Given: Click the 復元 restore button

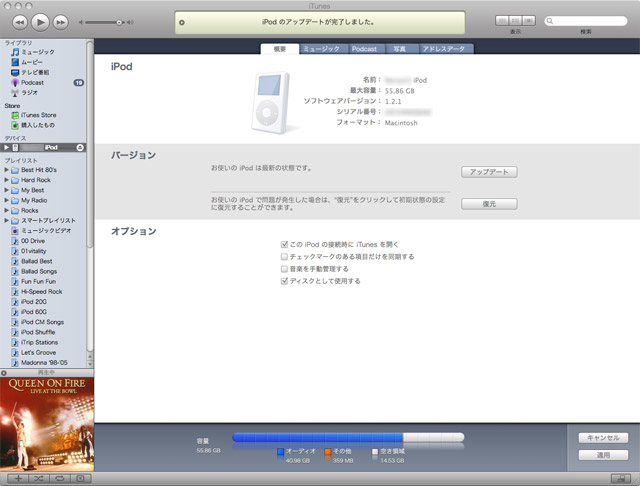Looking at the screenshot, I should (x=489, y=204).
